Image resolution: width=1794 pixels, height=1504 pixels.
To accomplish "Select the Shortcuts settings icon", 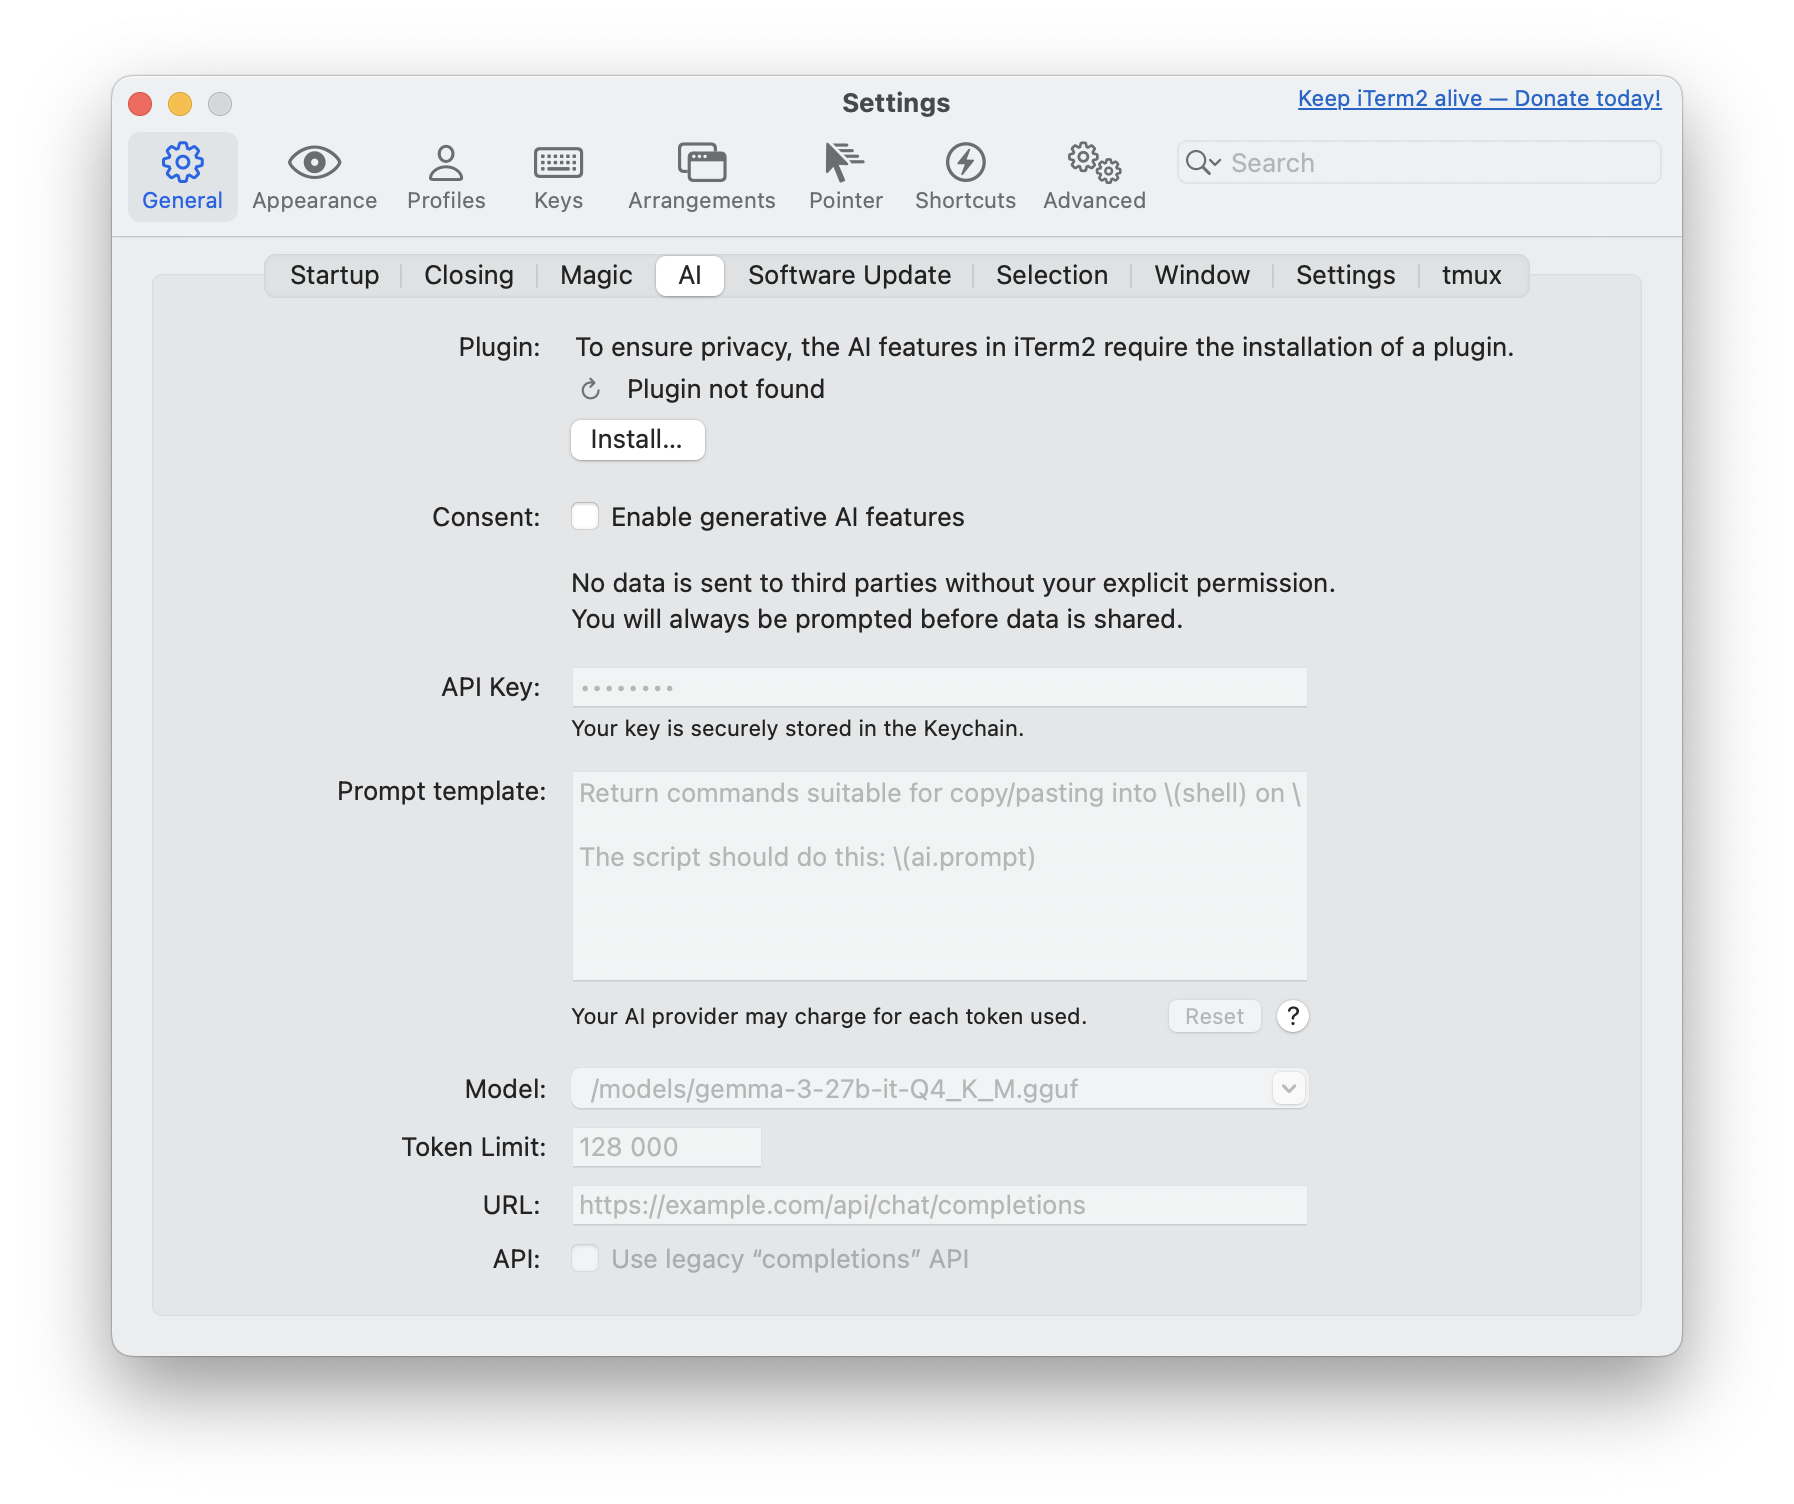I will [x=963, y=176].
